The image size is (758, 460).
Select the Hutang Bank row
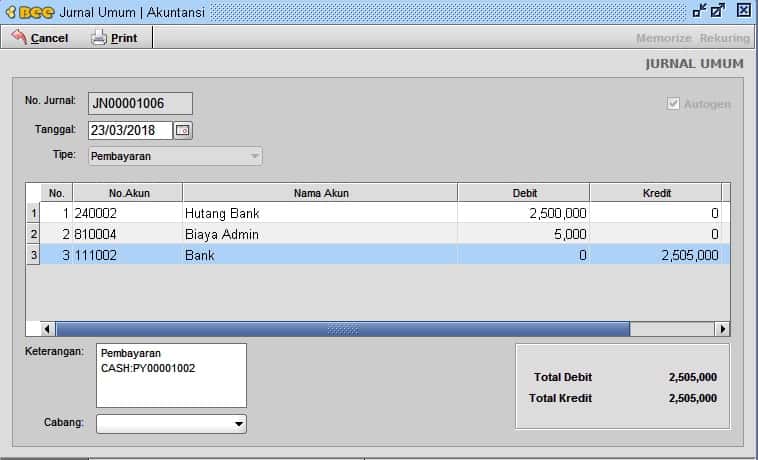(x=320, y=213)
